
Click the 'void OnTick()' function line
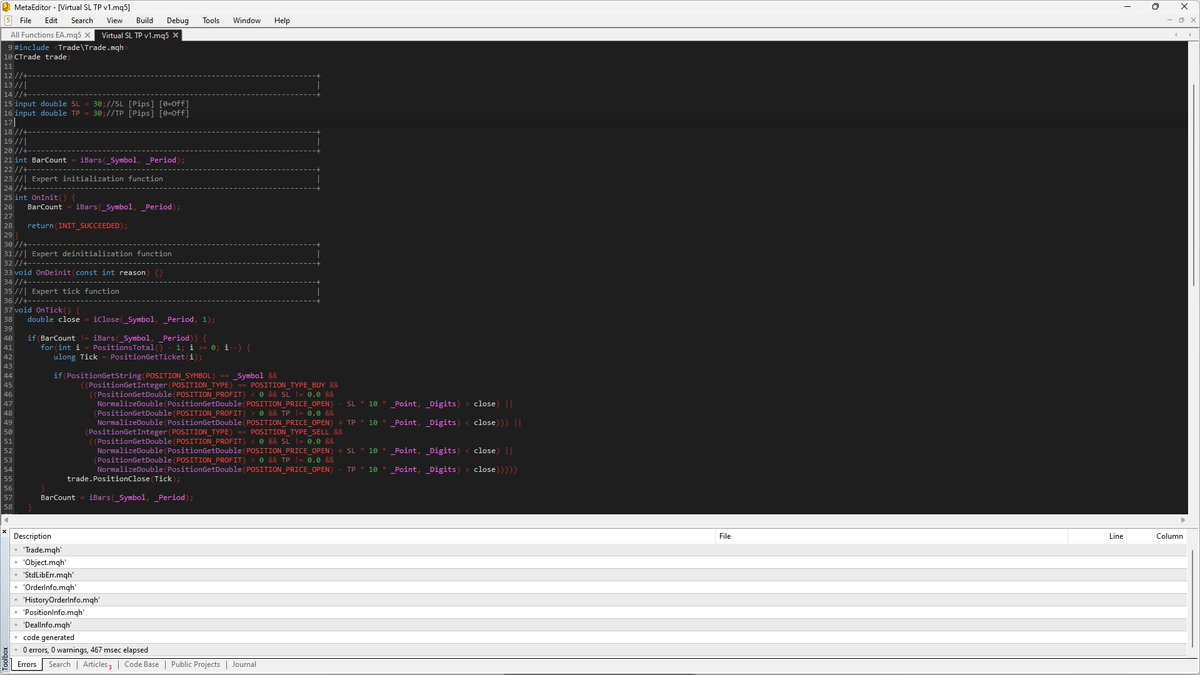(46, 310)
